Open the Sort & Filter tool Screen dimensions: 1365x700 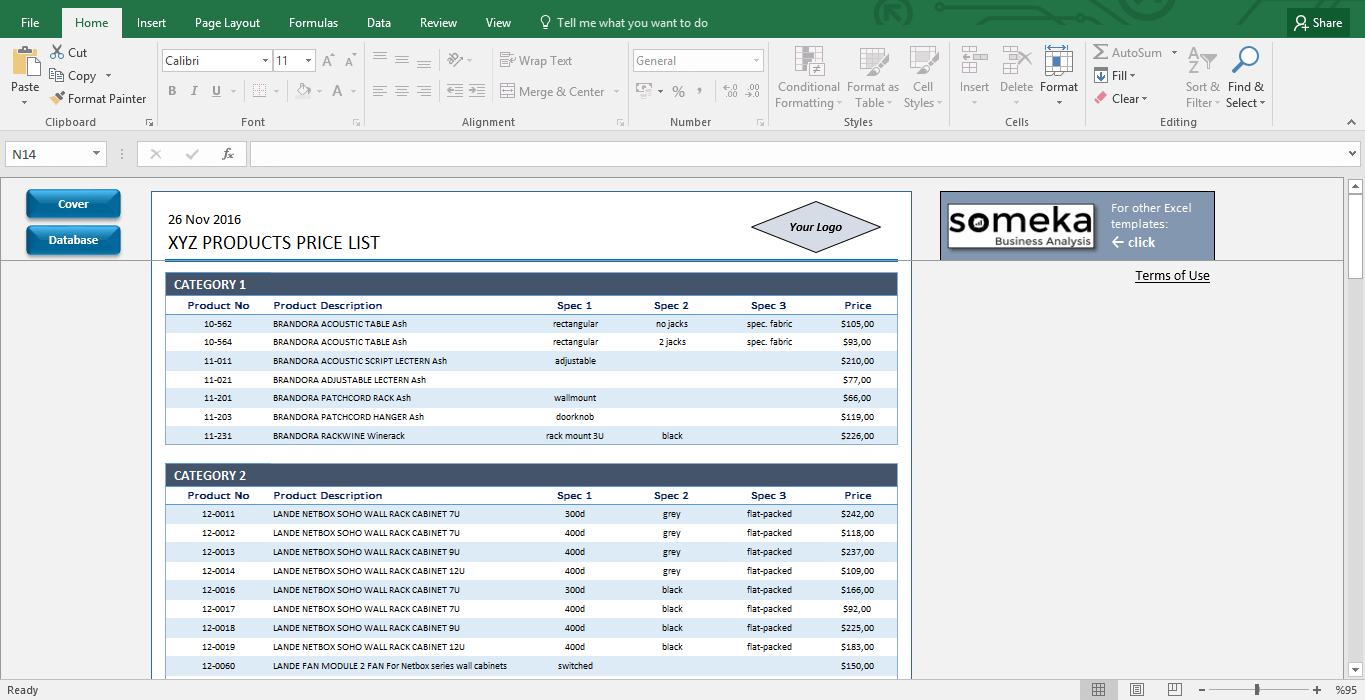pyautogui.click(x=1202, y=77)
